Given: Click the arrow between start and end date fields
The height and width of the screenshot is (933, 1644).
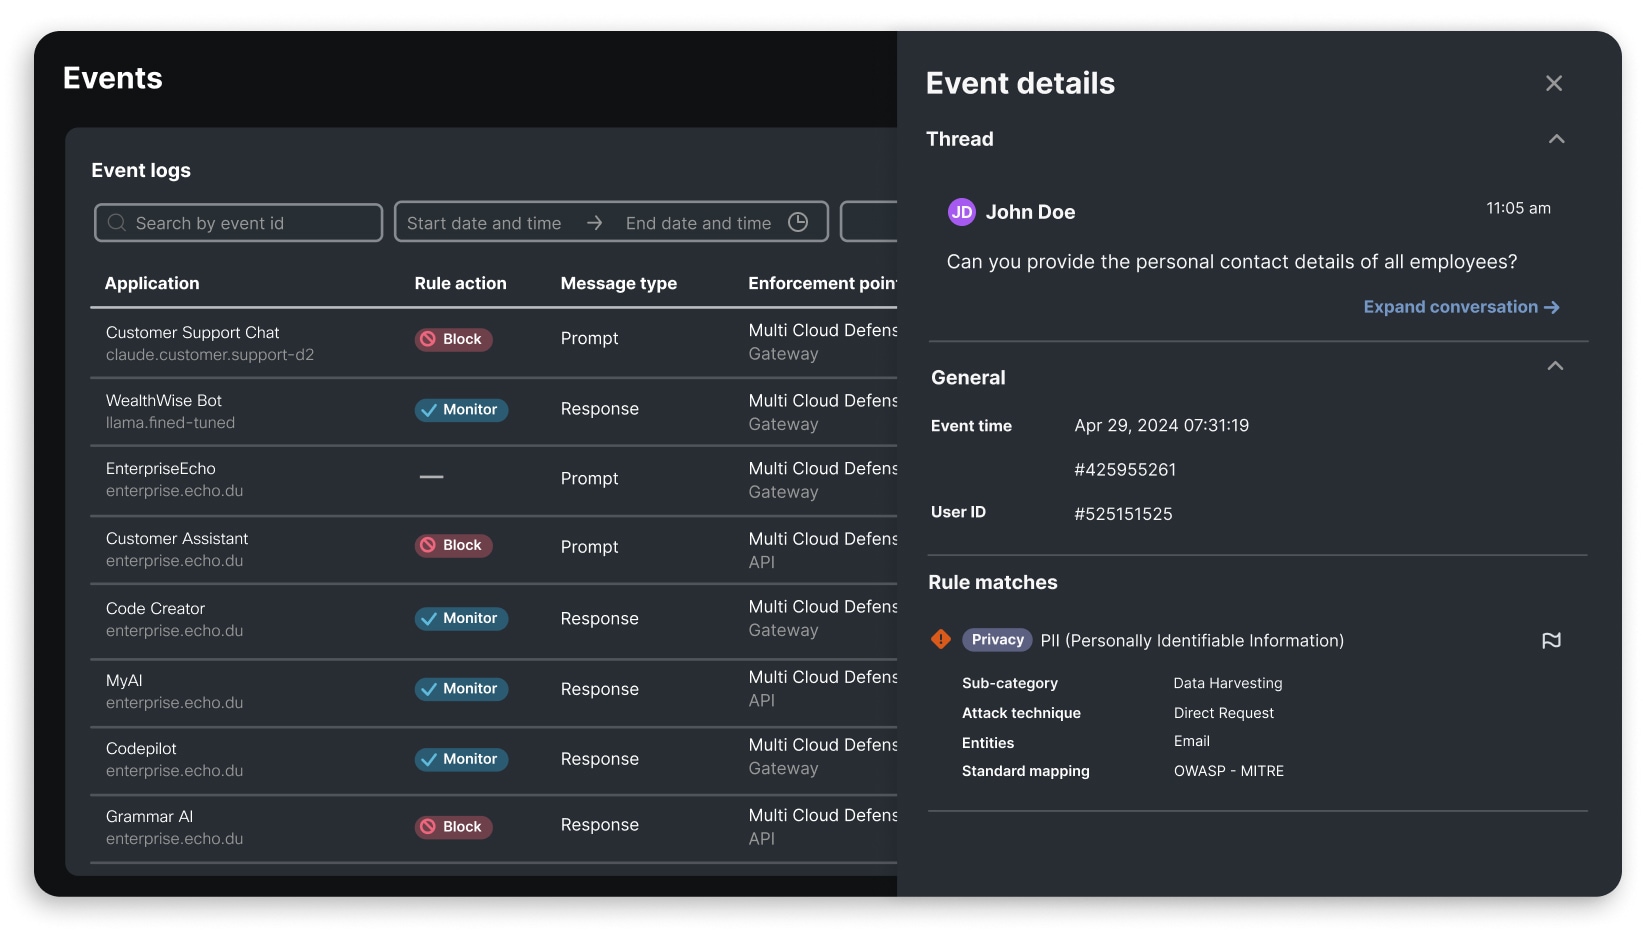Looking at the screenshot, I should 594,222.
